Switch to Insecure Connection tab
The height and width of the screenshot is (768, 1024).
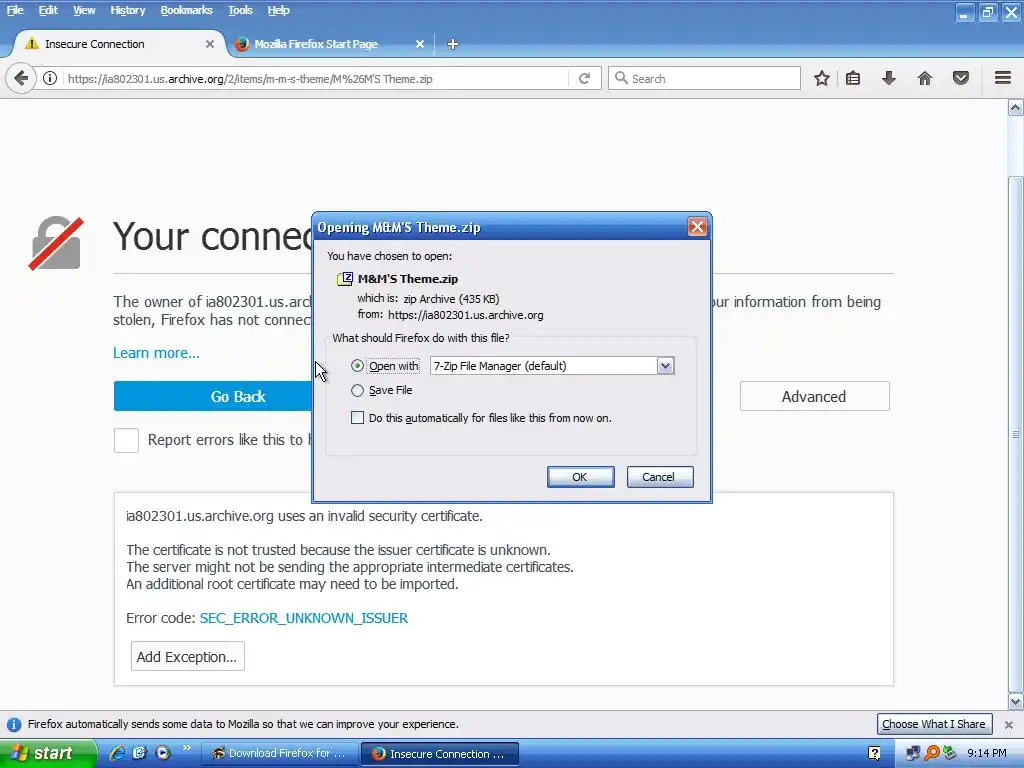click(118, 44)
